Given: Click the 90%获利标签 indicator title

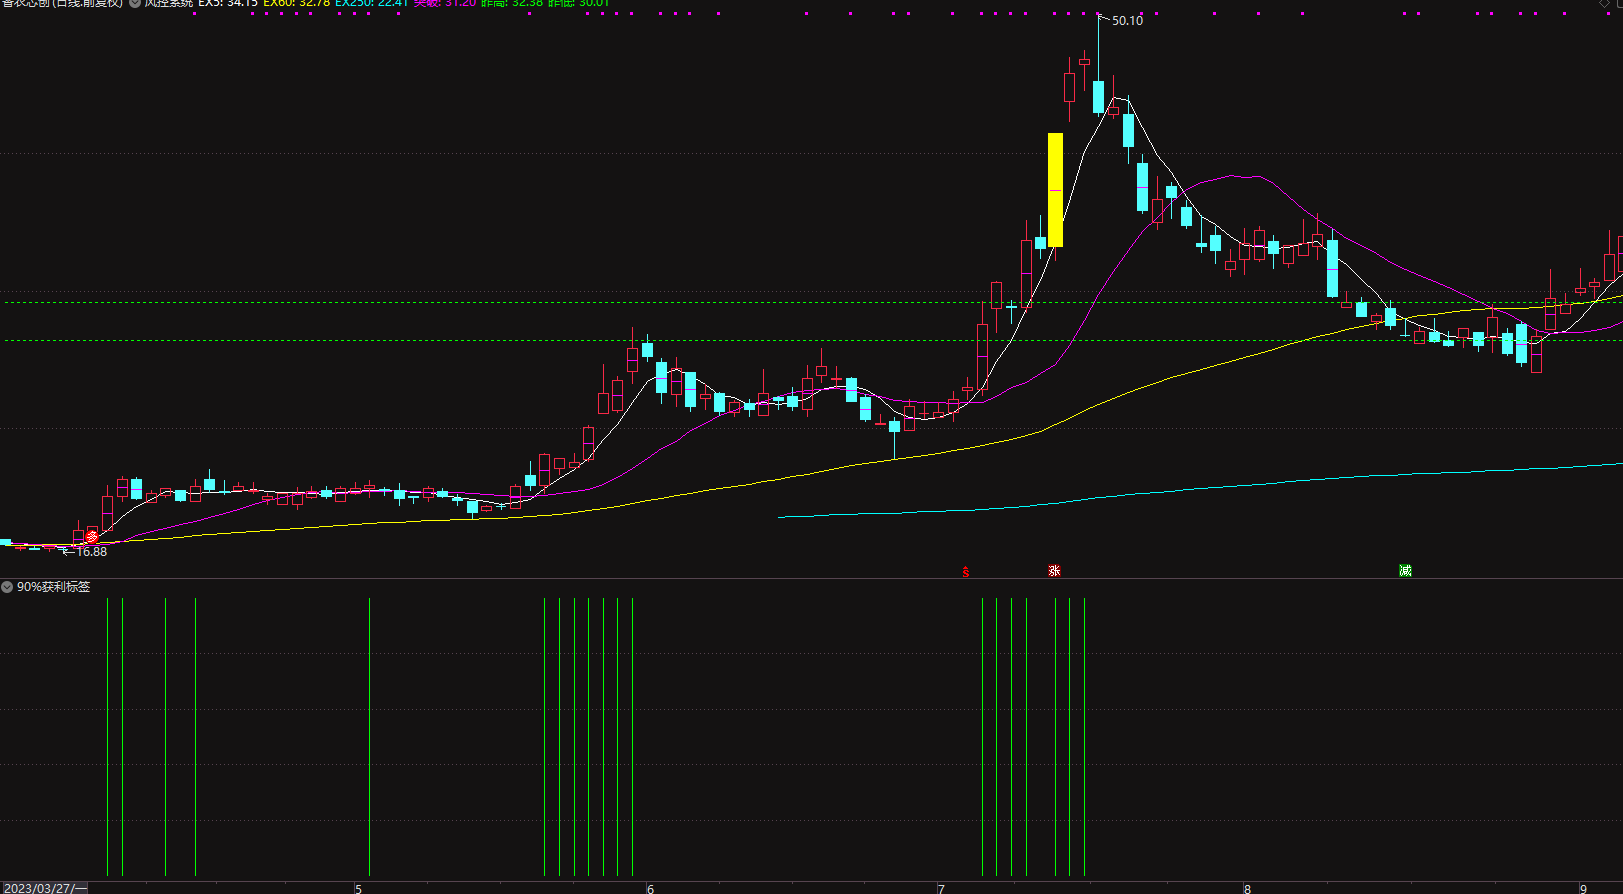Looking at the screenshot, I should (53, 587).
